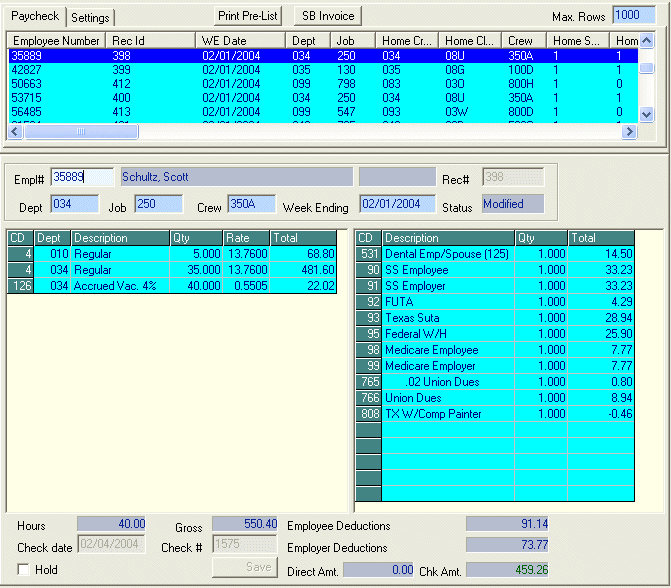Click the WE Date column header
Image resolution: width=671 pixels, height=588 pixels.
tap(240, 41)
